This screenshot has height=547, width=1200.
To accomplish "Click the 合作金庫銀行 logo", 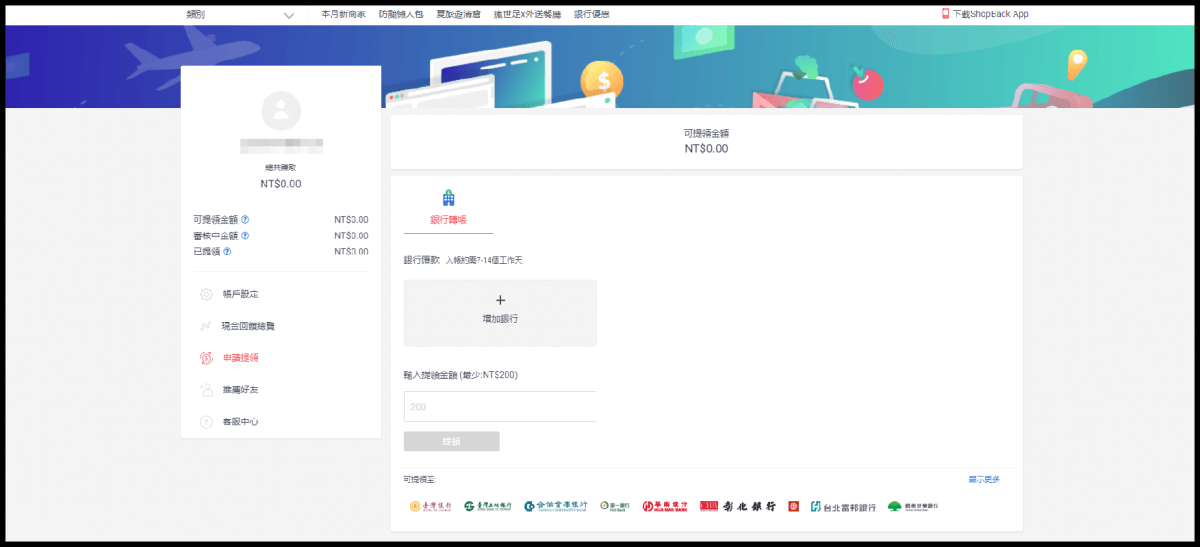I will 556,506.
